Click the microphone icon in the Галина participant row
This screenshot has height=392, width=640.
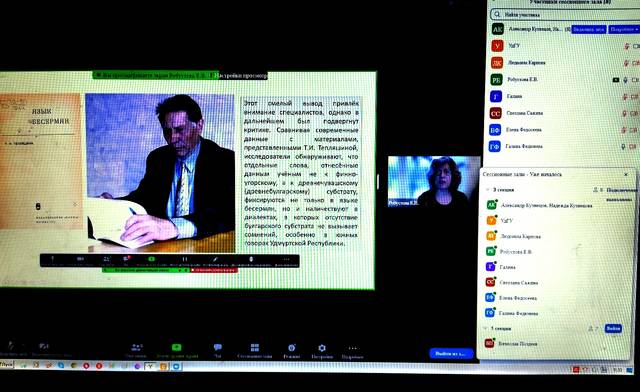(x=625, y=97)
